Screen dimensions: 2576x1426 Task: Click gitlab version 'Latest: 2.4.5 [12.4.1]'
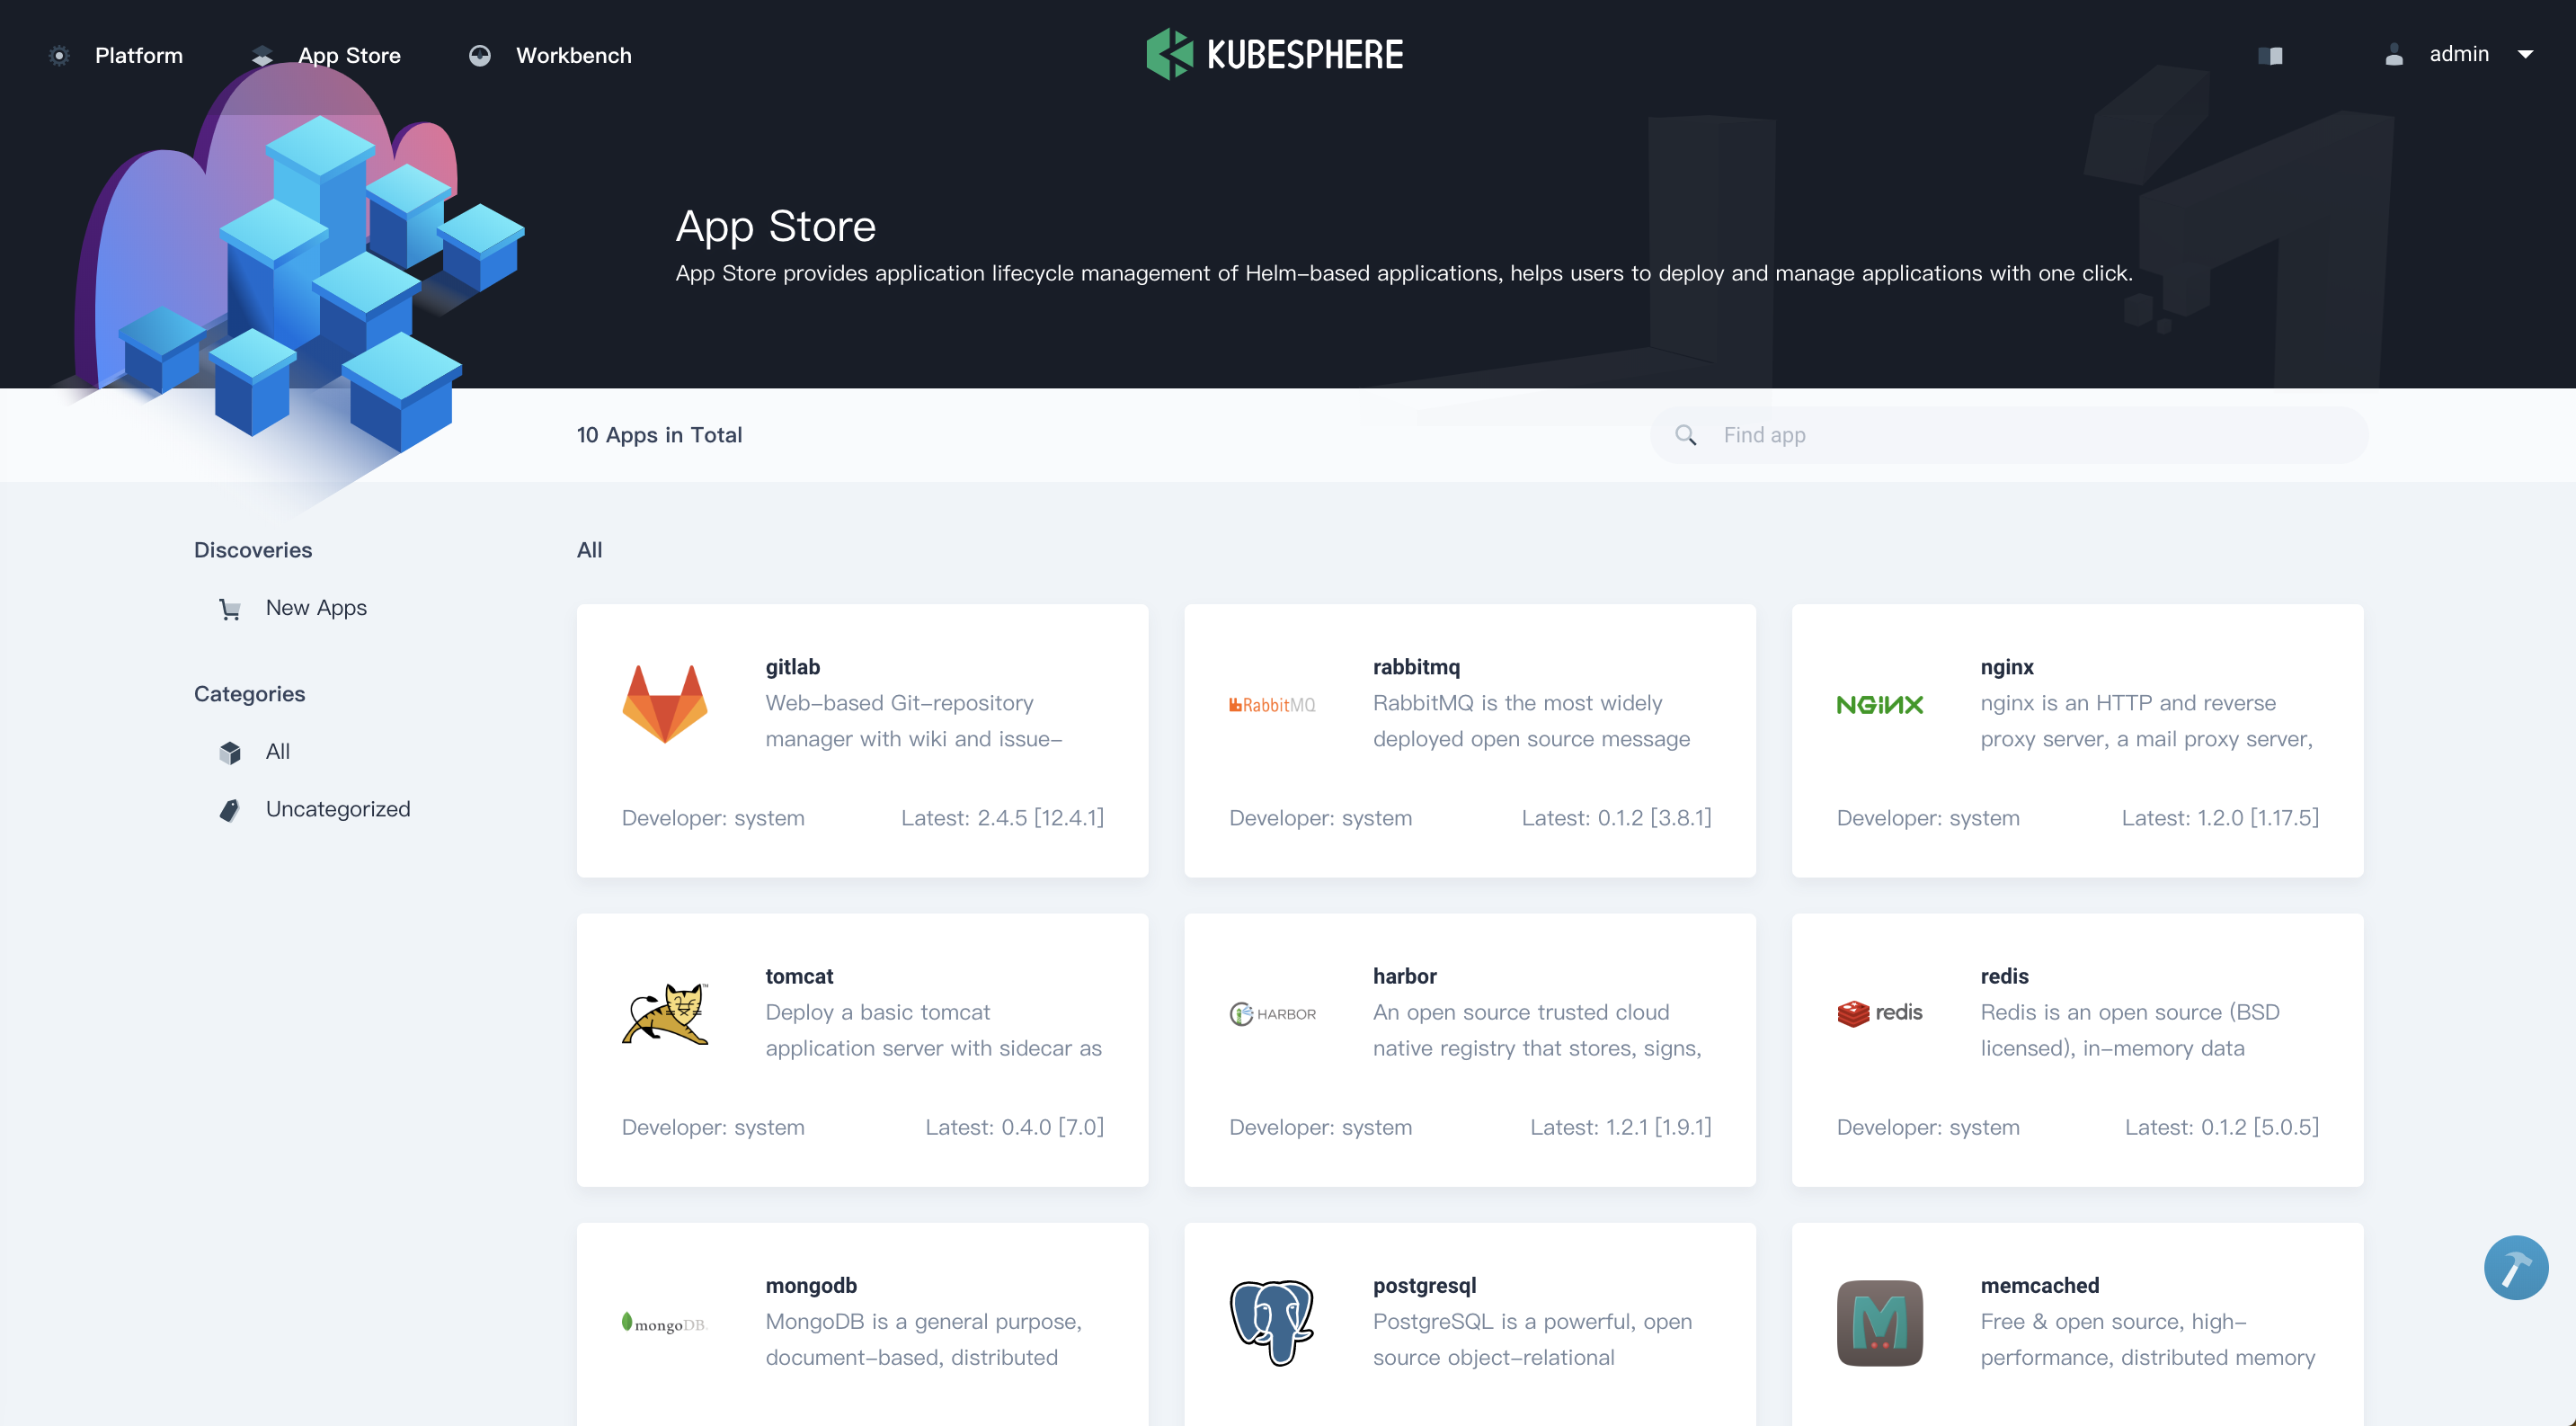coord(1002,818)
